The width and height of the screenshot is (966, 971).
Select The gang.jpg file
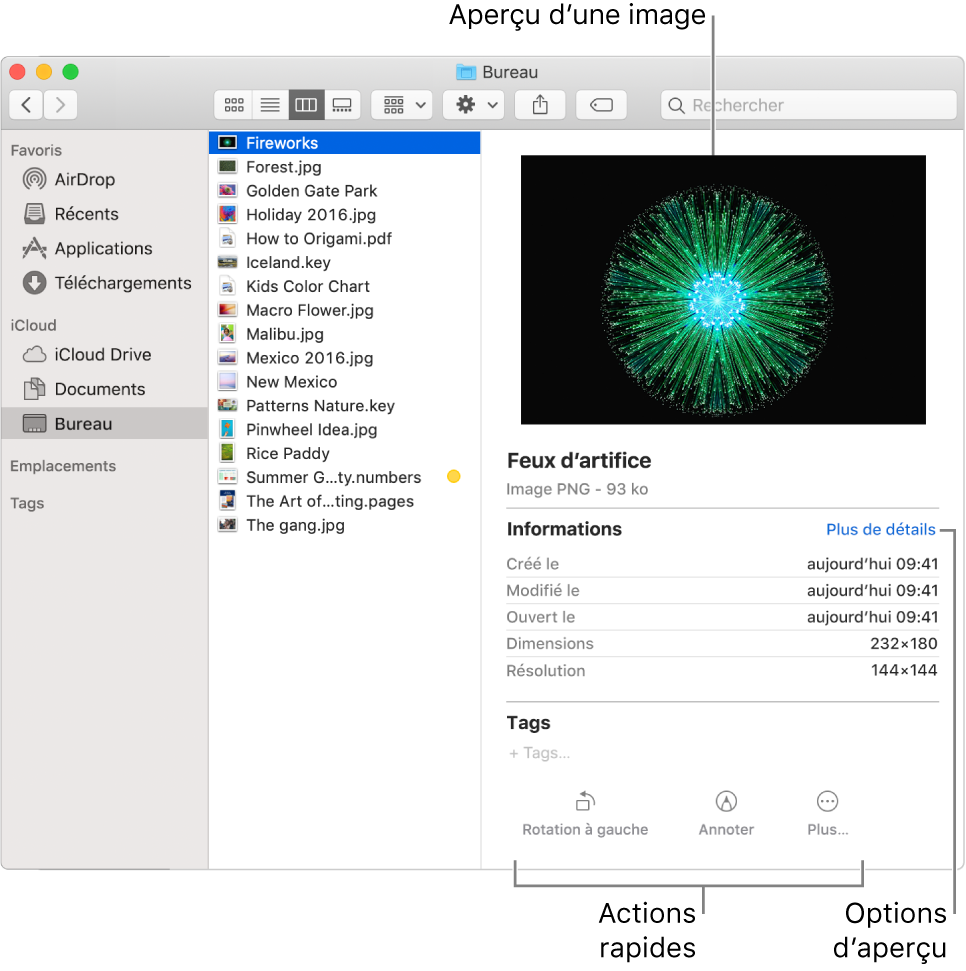coord(344,525)
